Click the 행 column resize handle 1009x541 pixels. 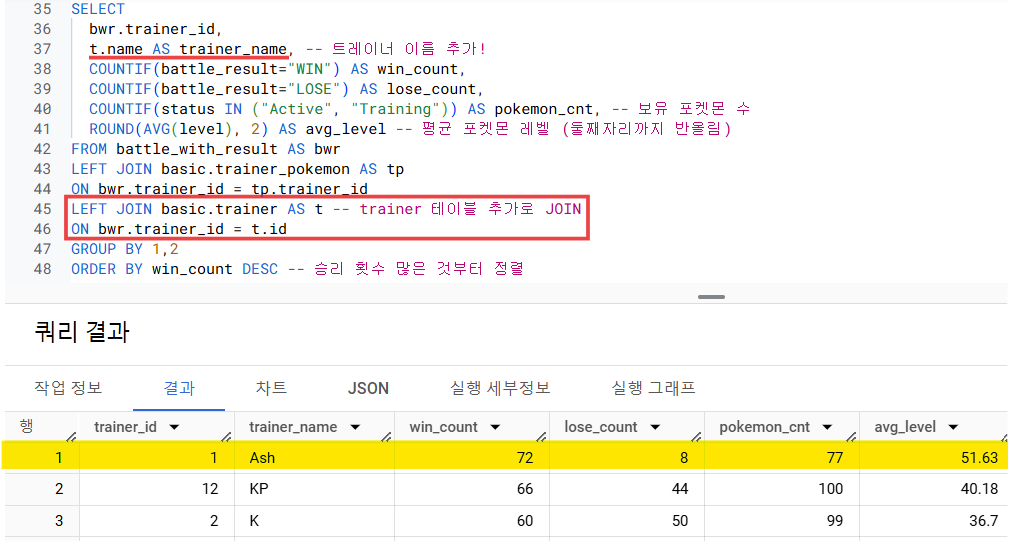click(71, 437)
